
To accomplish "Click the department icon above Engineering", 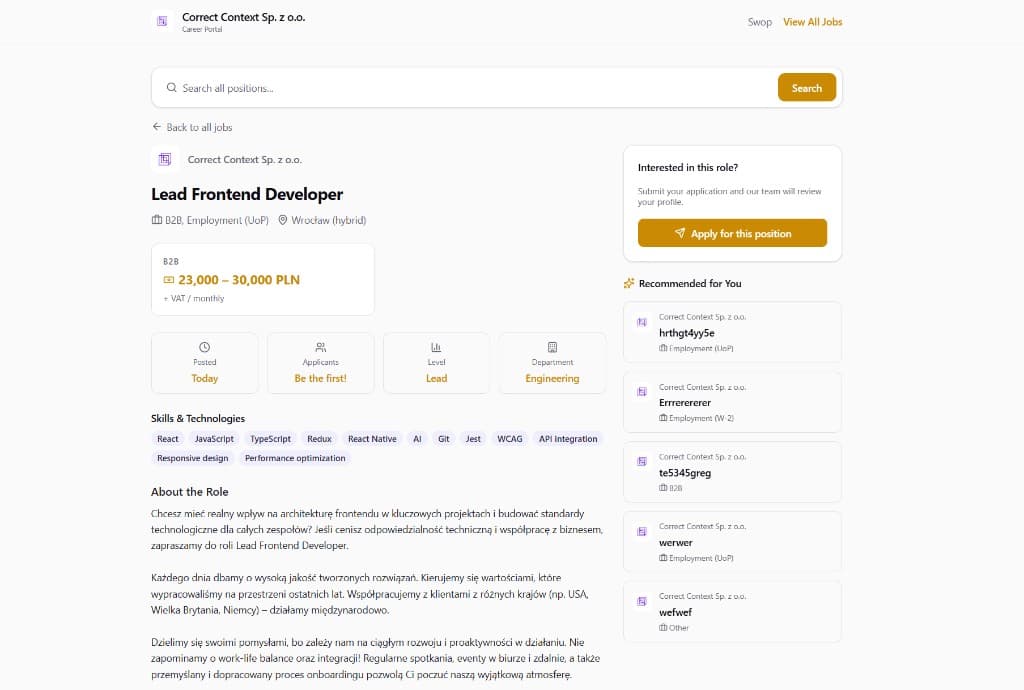I will 552,347.
